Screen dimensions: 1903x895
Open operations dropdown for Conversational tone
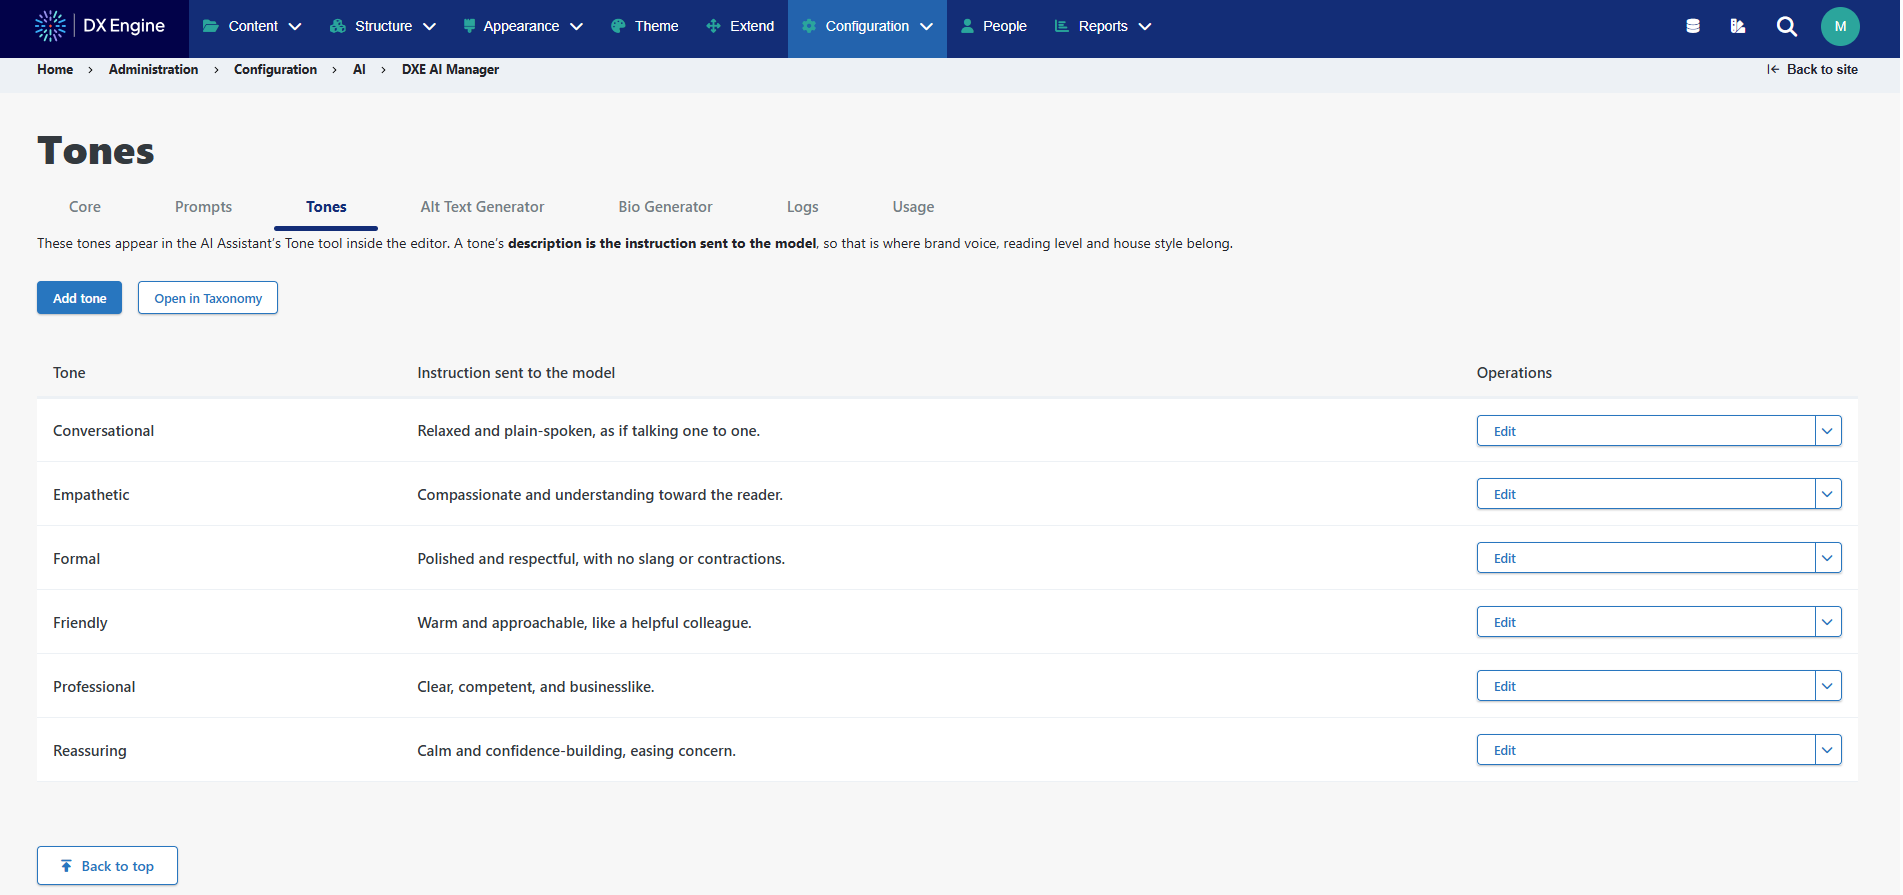pyautogui.click(x=1828, y=431)
